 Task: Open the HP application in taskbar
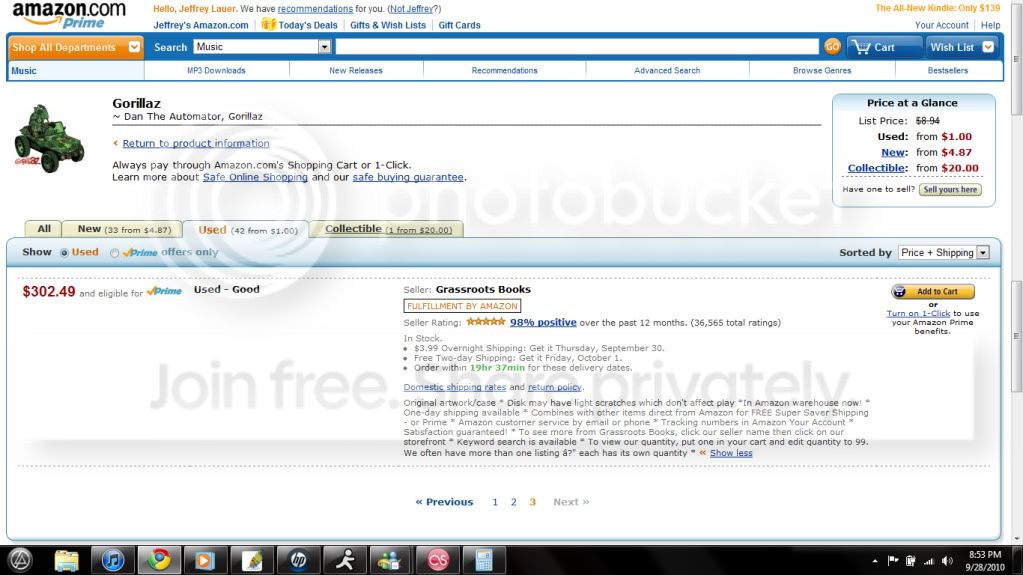pos(298,560)
